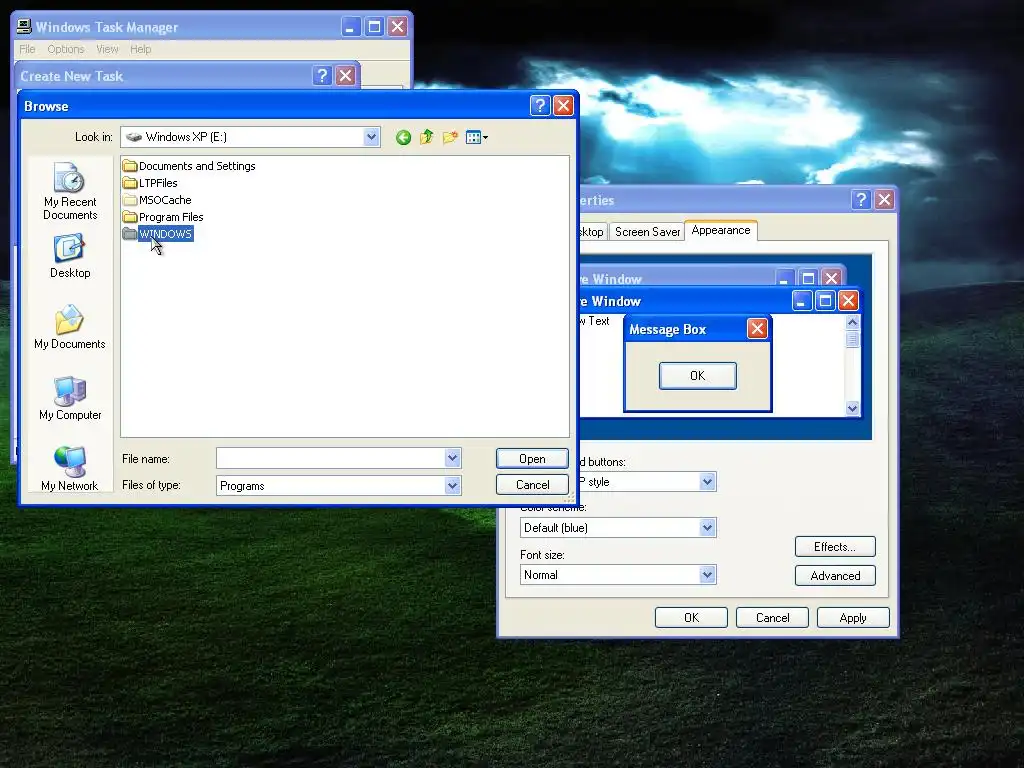Select the Documents and Settings folder
Viewport: 1024px width, 768px height.
(x=189, y=166)
